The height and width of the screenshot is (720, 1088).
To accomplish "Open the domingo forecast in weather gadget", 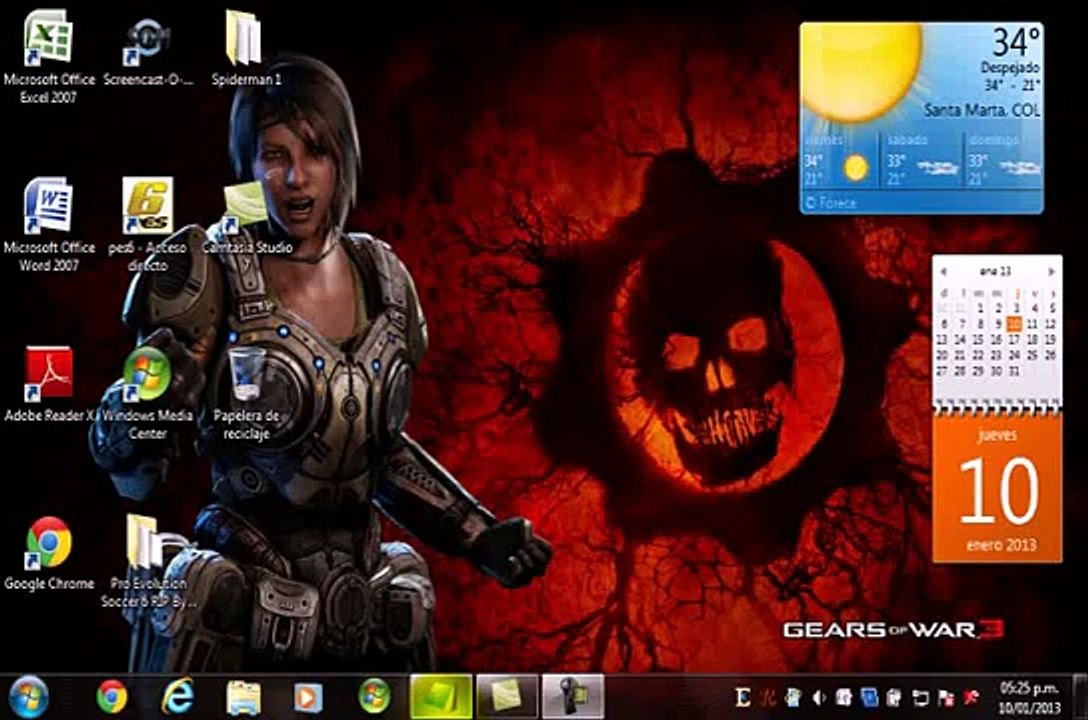I will (x=1004, y=161).
